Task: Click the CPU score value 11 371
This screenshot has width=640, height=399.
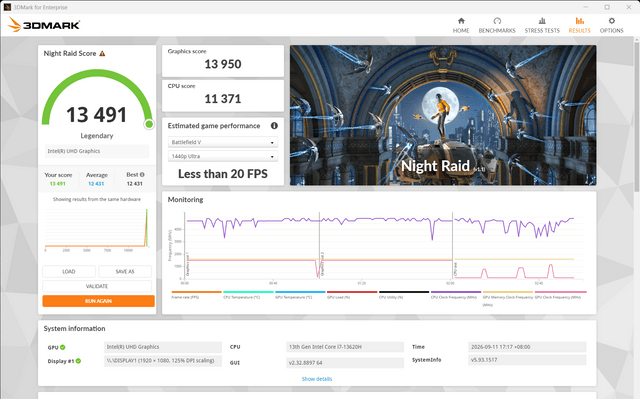Action: point(223,99)
